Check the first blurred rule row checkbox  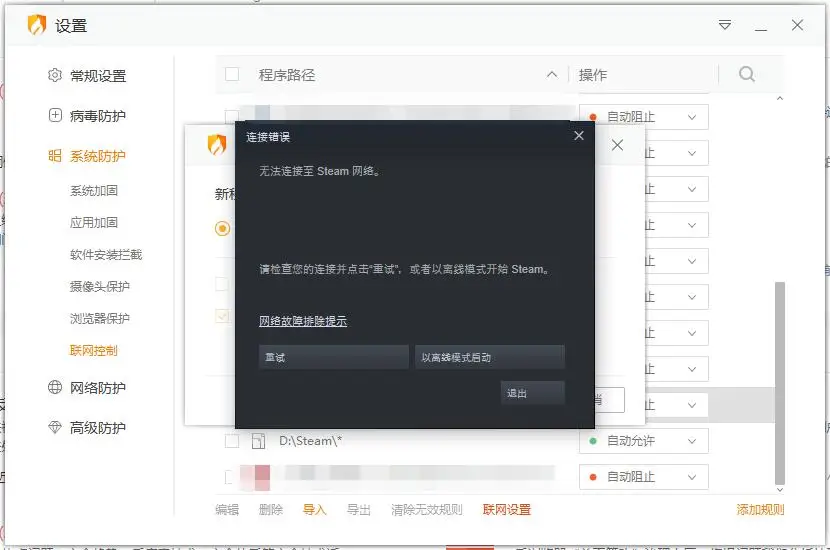pyautogui.click(x=231, y=116)
